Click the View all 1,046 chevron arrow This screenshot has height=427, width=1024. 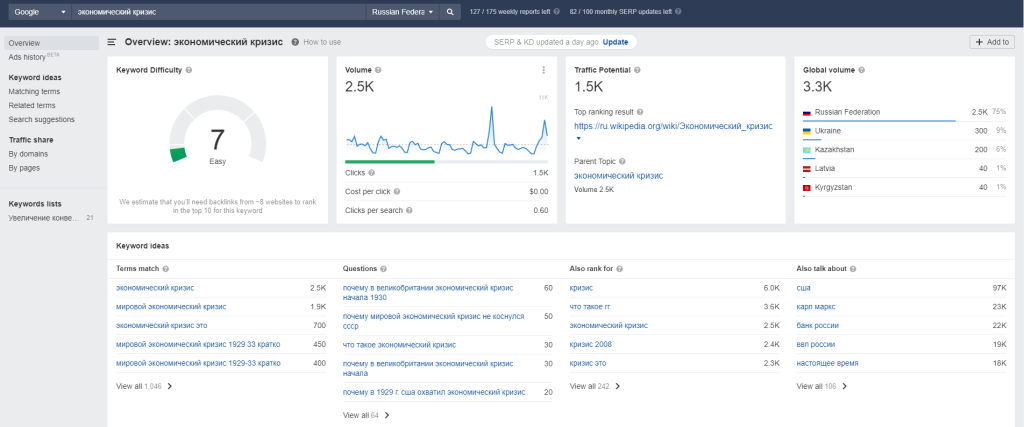170,387
